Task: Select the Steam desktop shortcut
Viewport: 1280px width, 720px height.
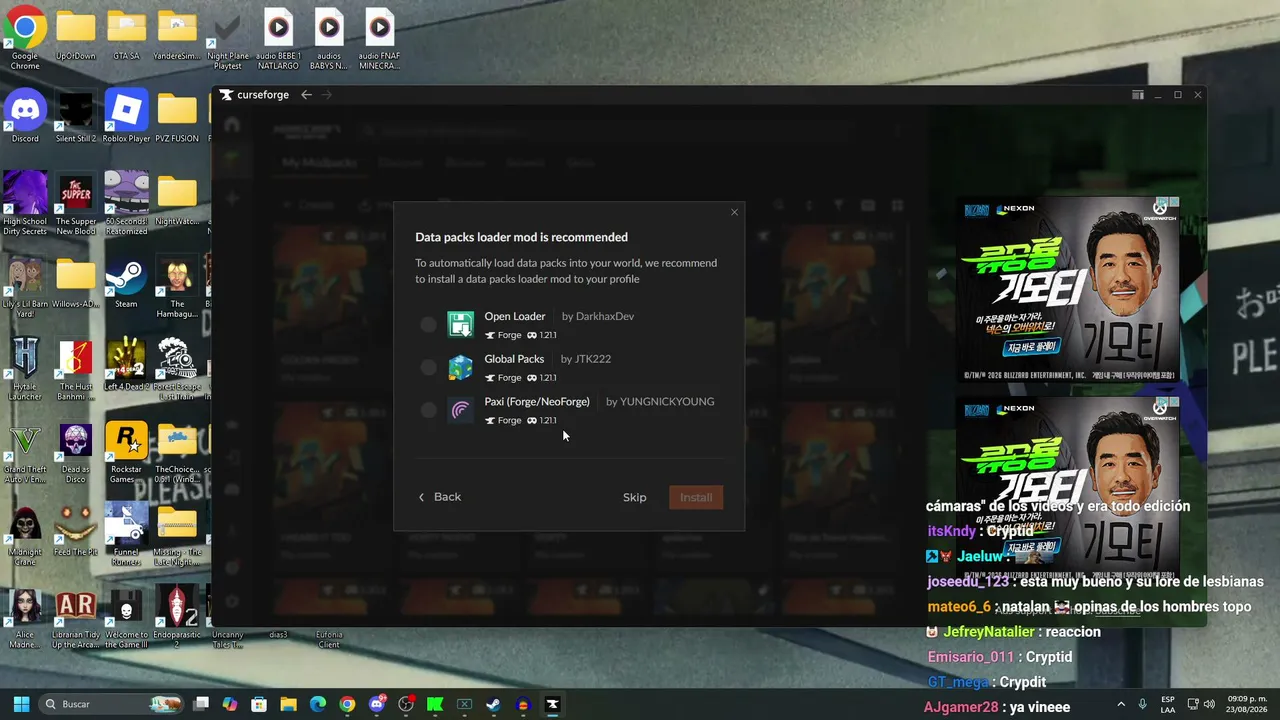Action: [126, 283]
